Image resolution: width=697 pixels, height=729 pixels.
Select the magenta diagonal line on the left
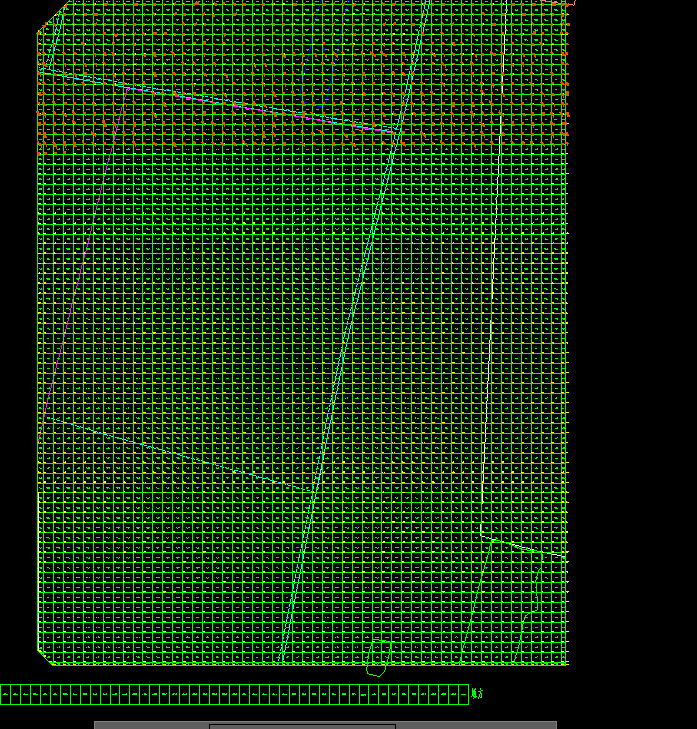(x=83, y=263)
